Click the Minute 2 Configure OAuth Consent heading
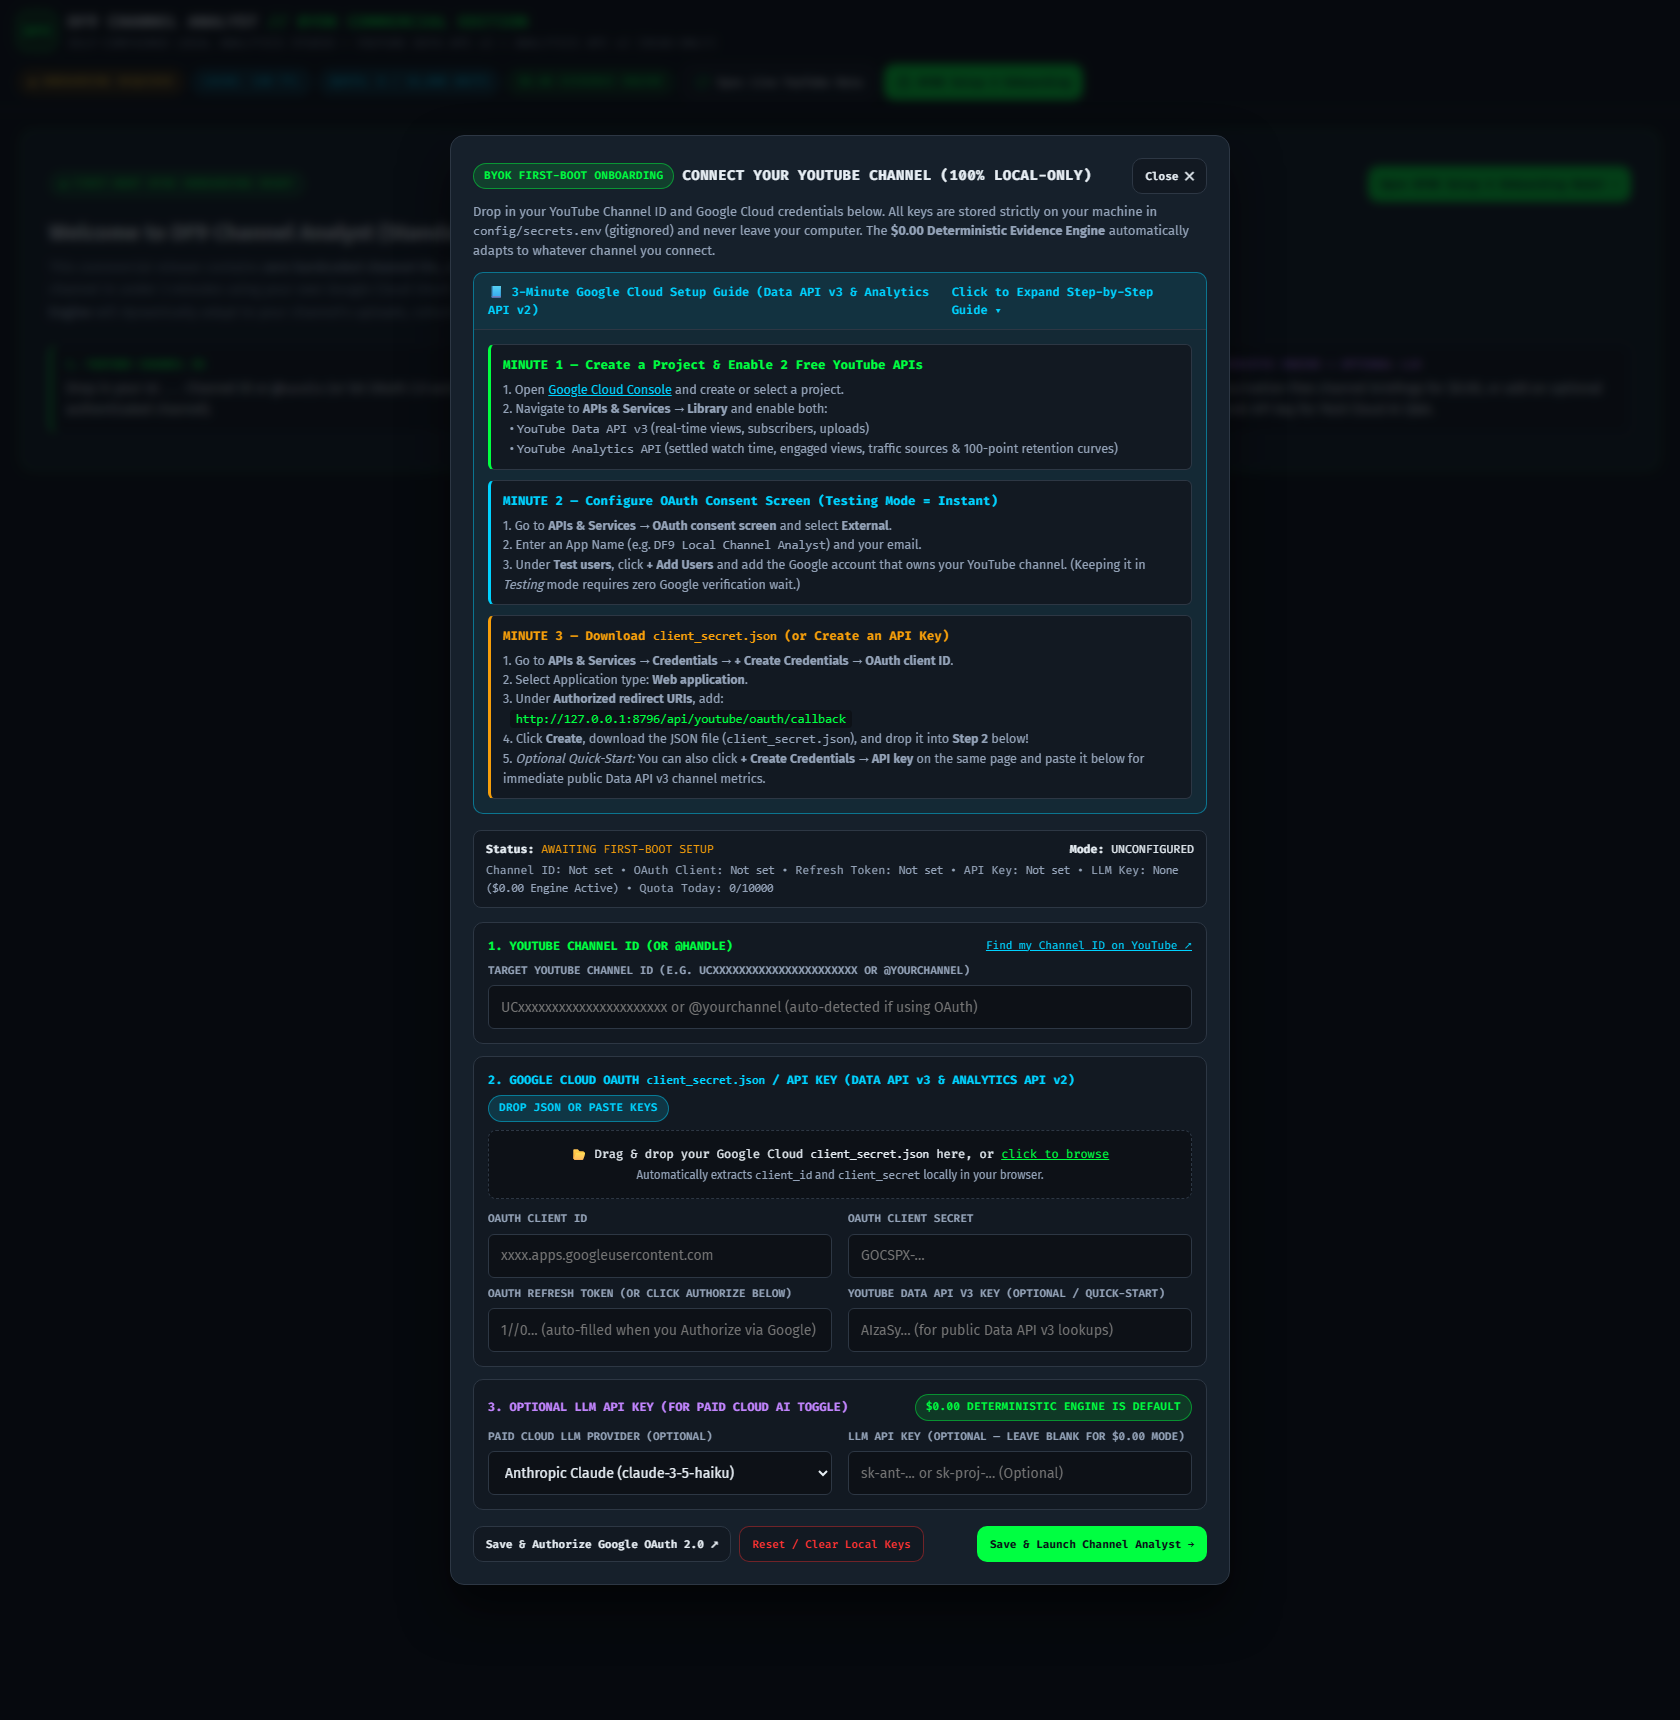Image resolution: width=1680 pixels, height=1720 pixels. [750, 501]
